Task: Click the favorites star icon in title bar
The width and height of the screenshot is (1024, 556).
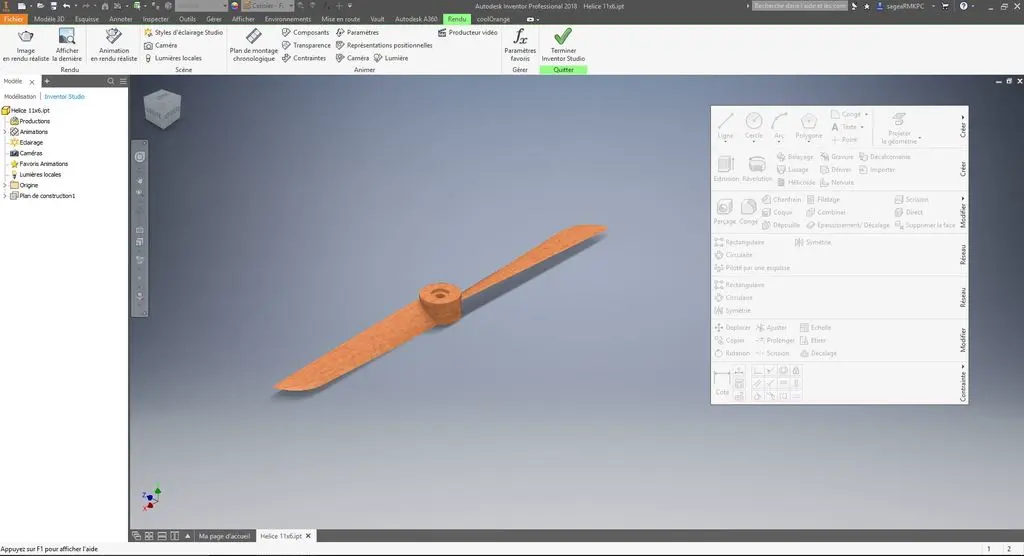Action: [x=867, y=6]
